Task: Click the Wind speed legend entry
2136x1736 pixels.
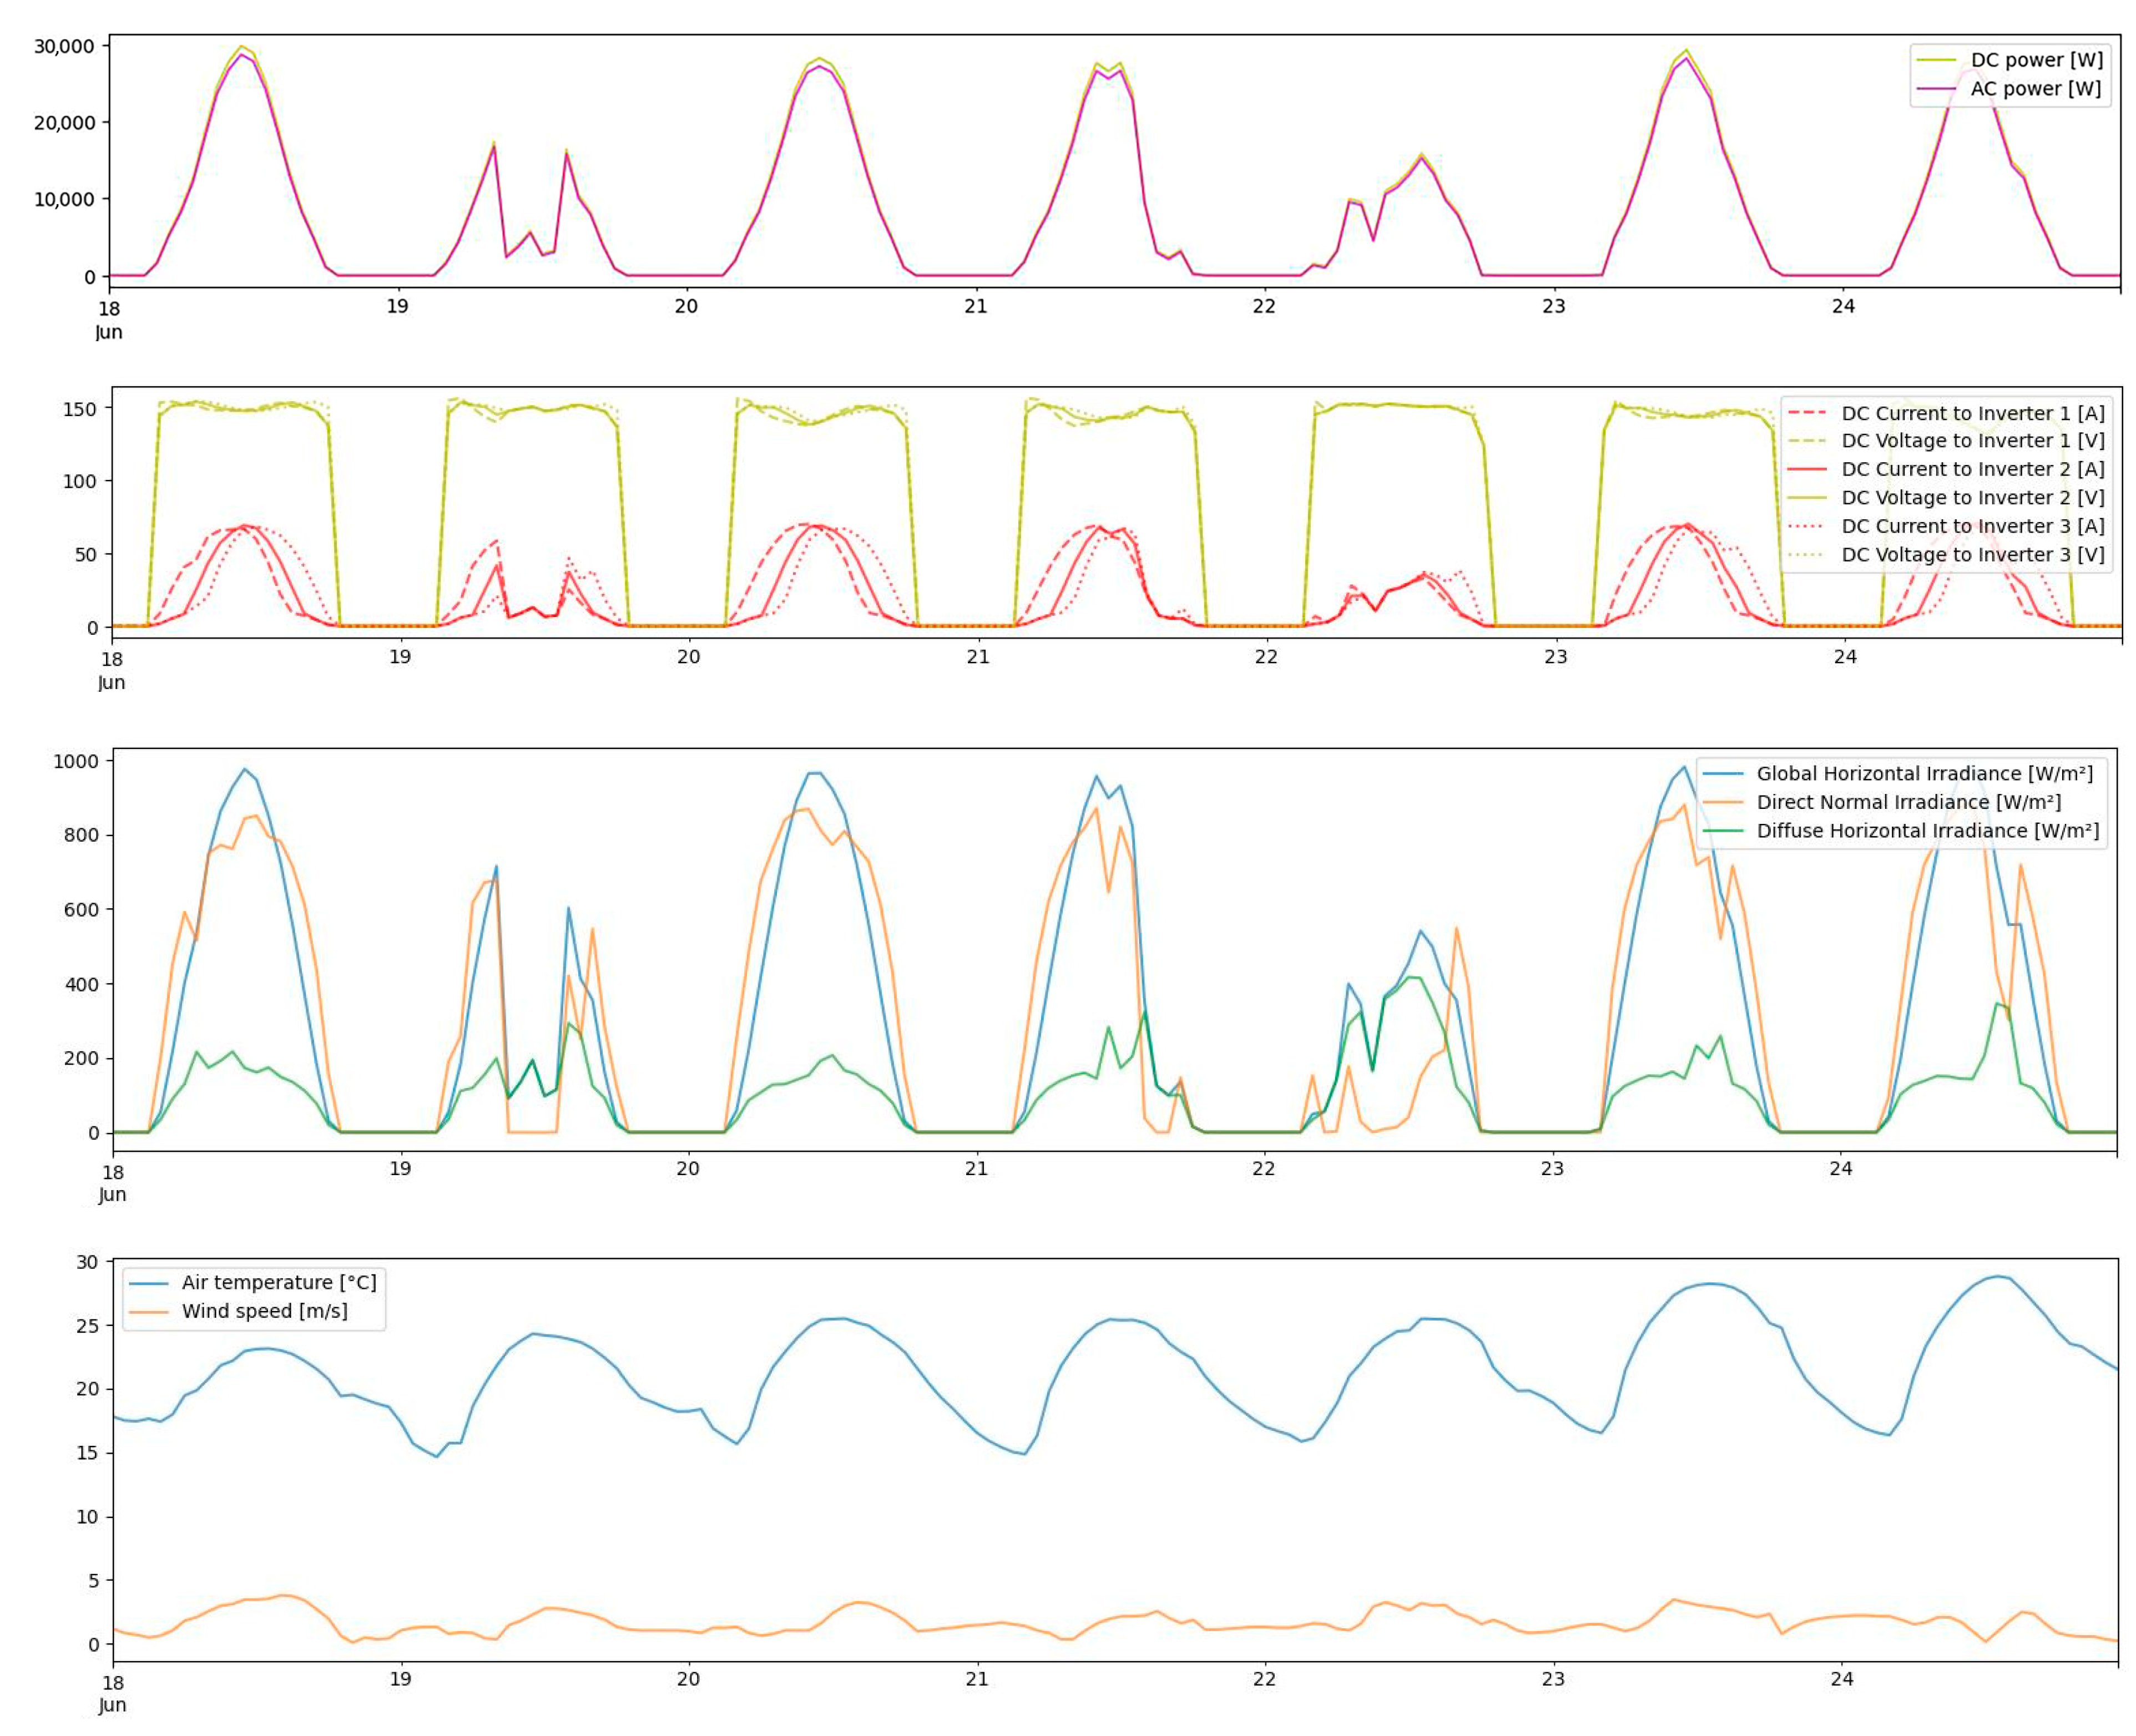Action: [264, 1311]
